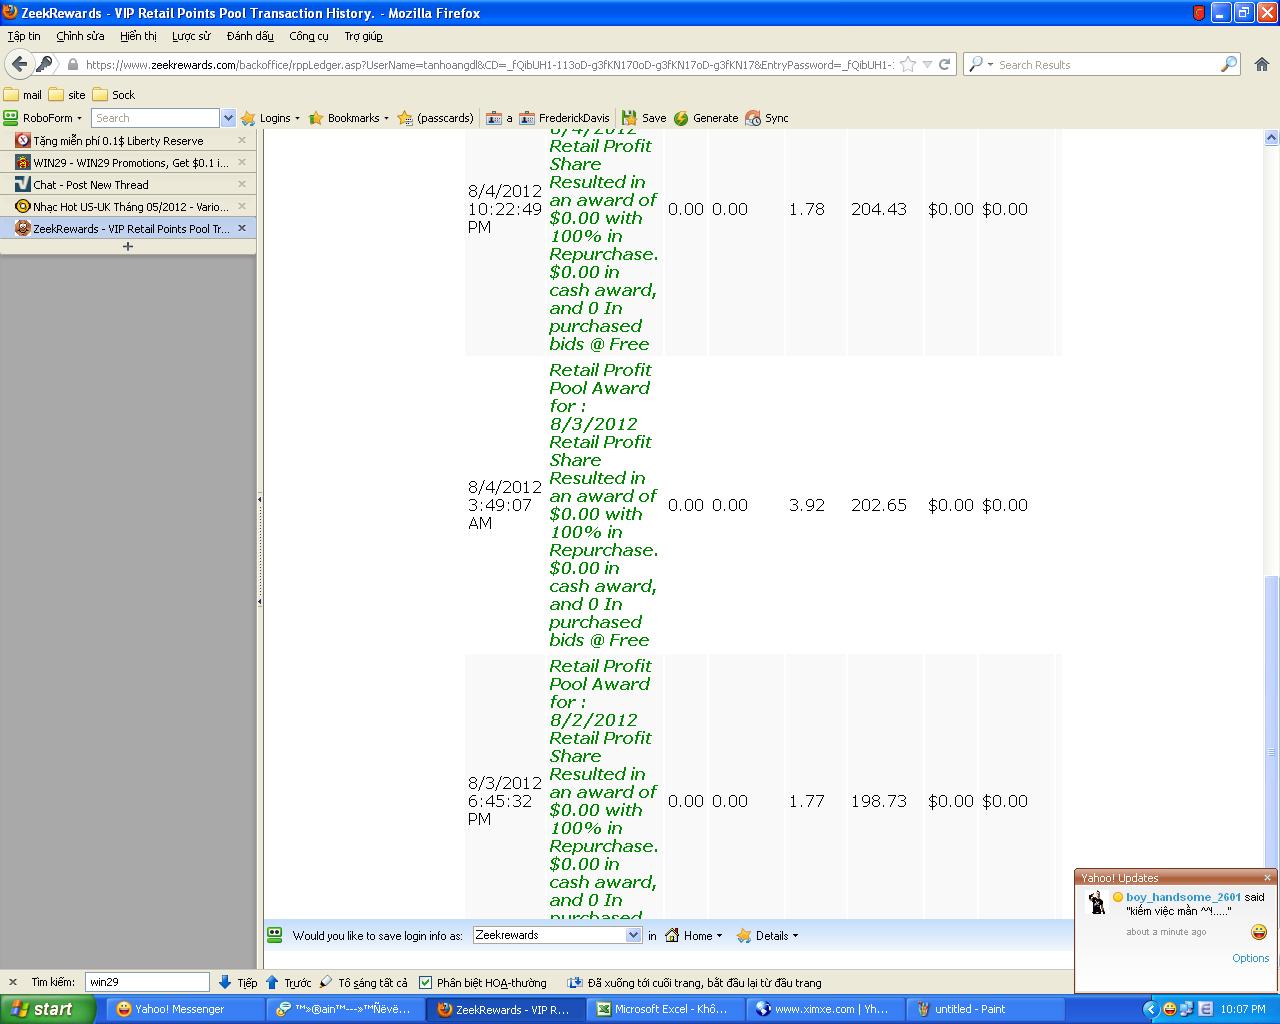
Task: Switch to www.ximxe.com taskbar window
Action: pyautogui.click(x=823, y=1009)
